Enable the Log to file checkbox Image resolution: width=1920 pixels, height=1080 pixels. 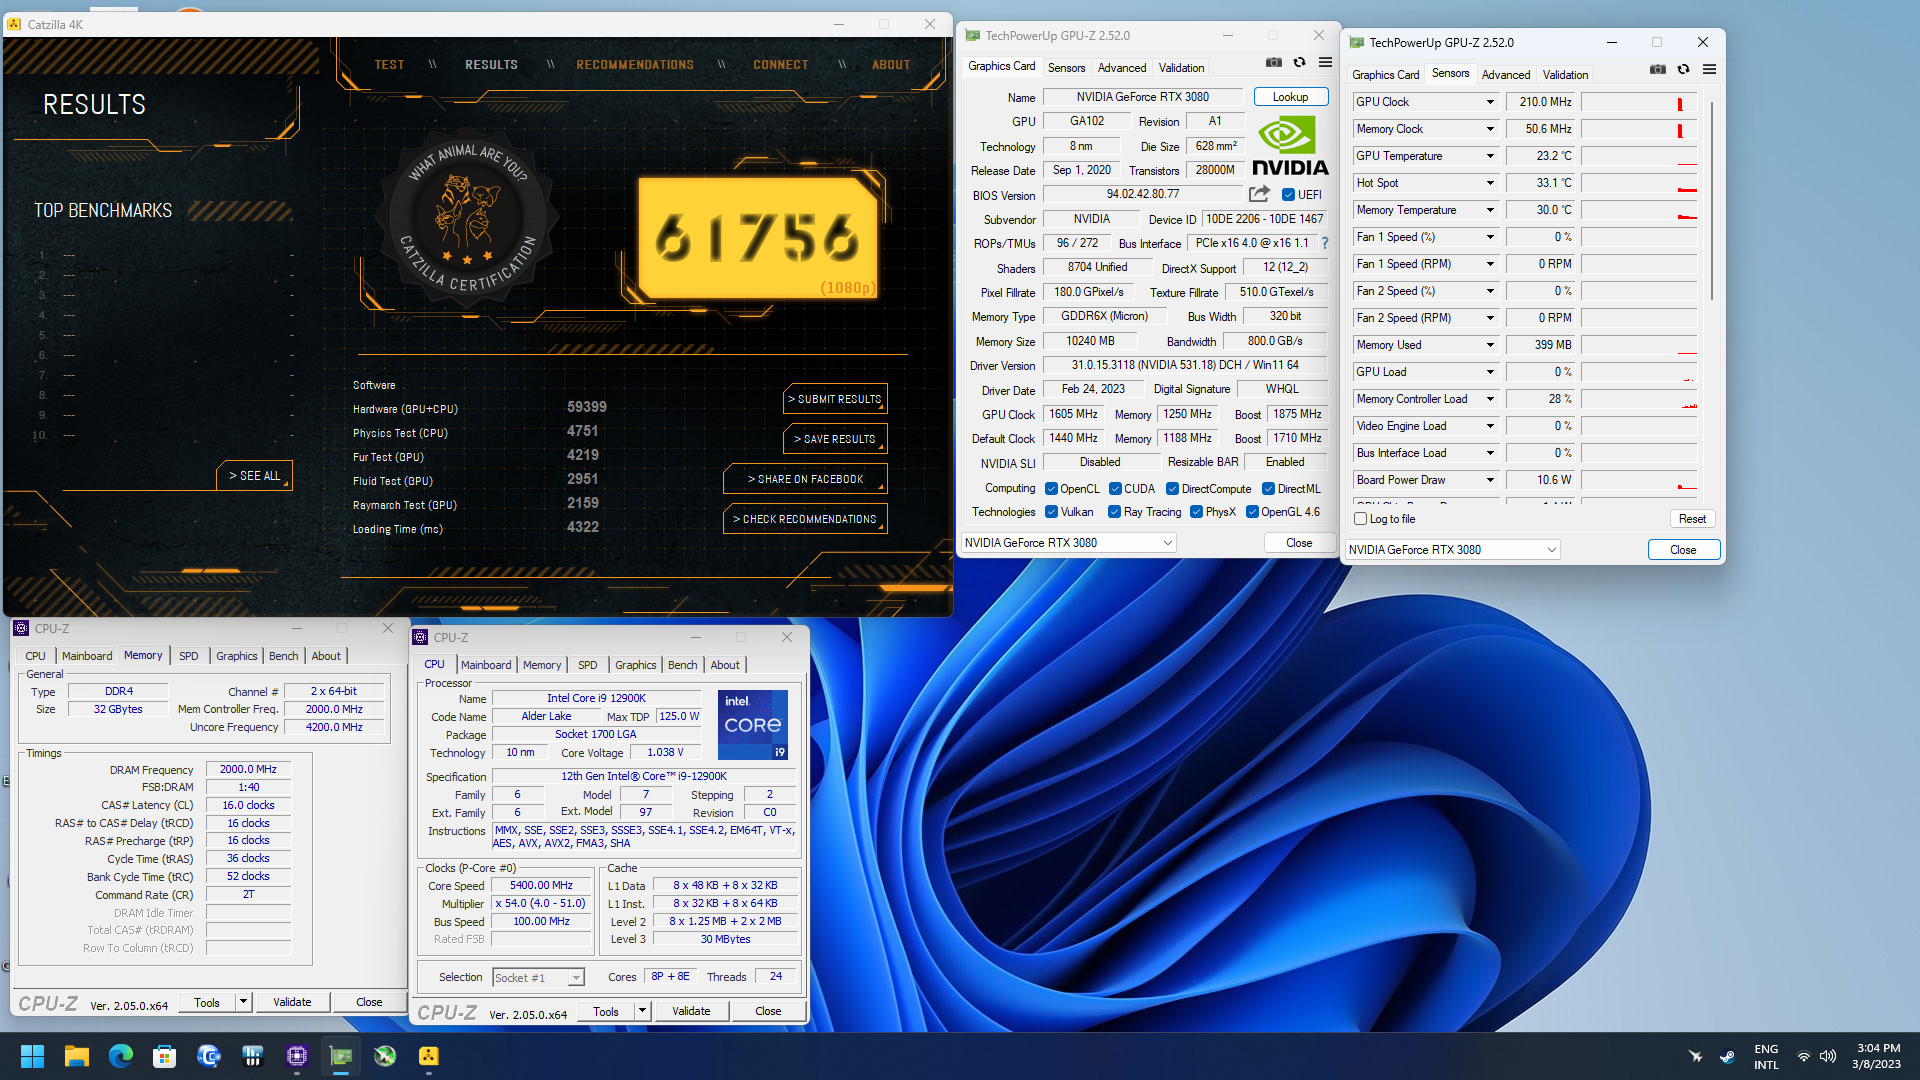[x=1360, y=519]
